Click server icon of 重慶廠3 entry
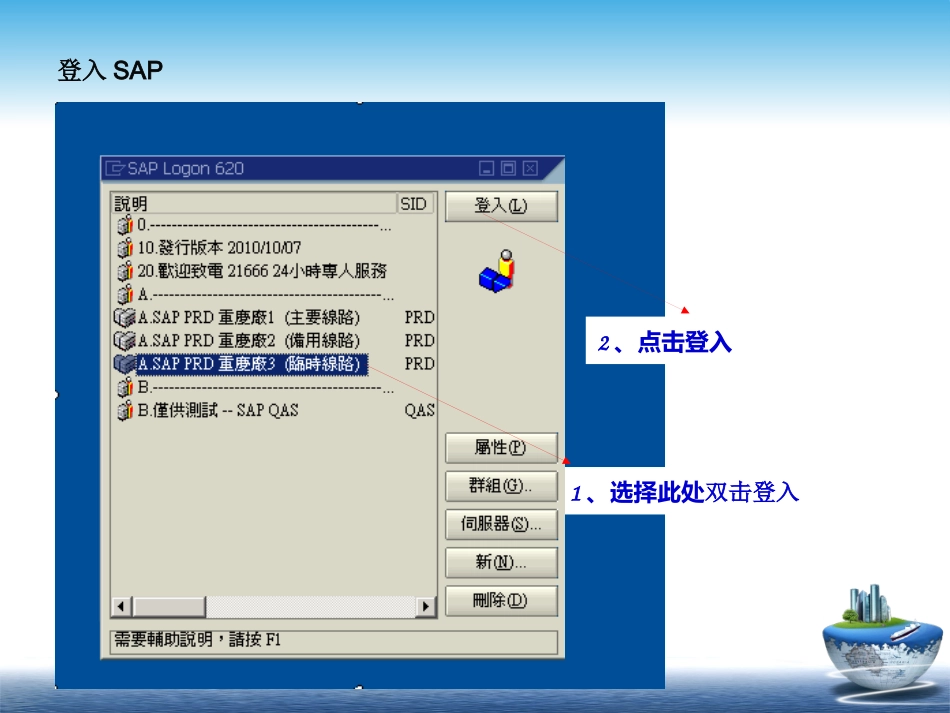Screen dimensions: 950x713 pos(124,363)
